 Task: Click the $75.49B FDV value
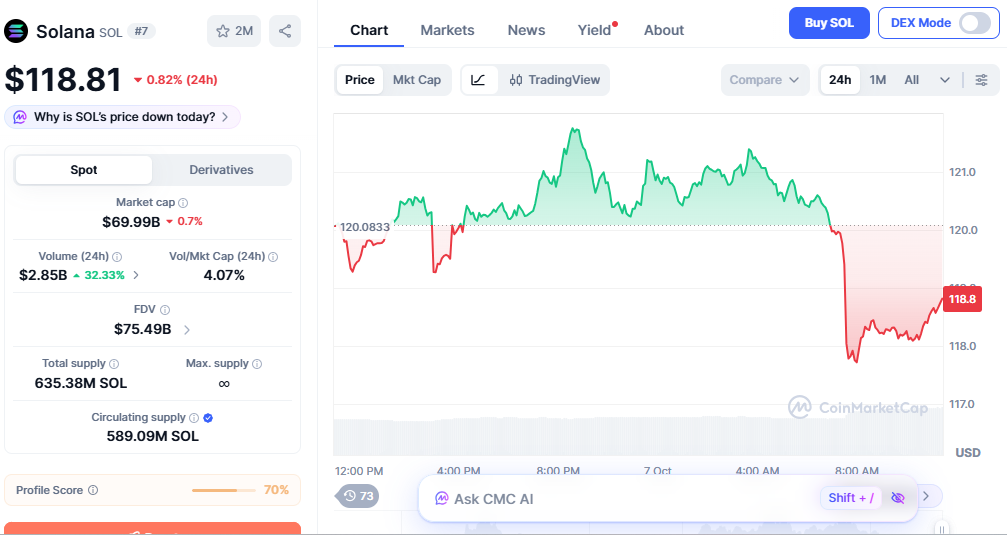(143, 329)
